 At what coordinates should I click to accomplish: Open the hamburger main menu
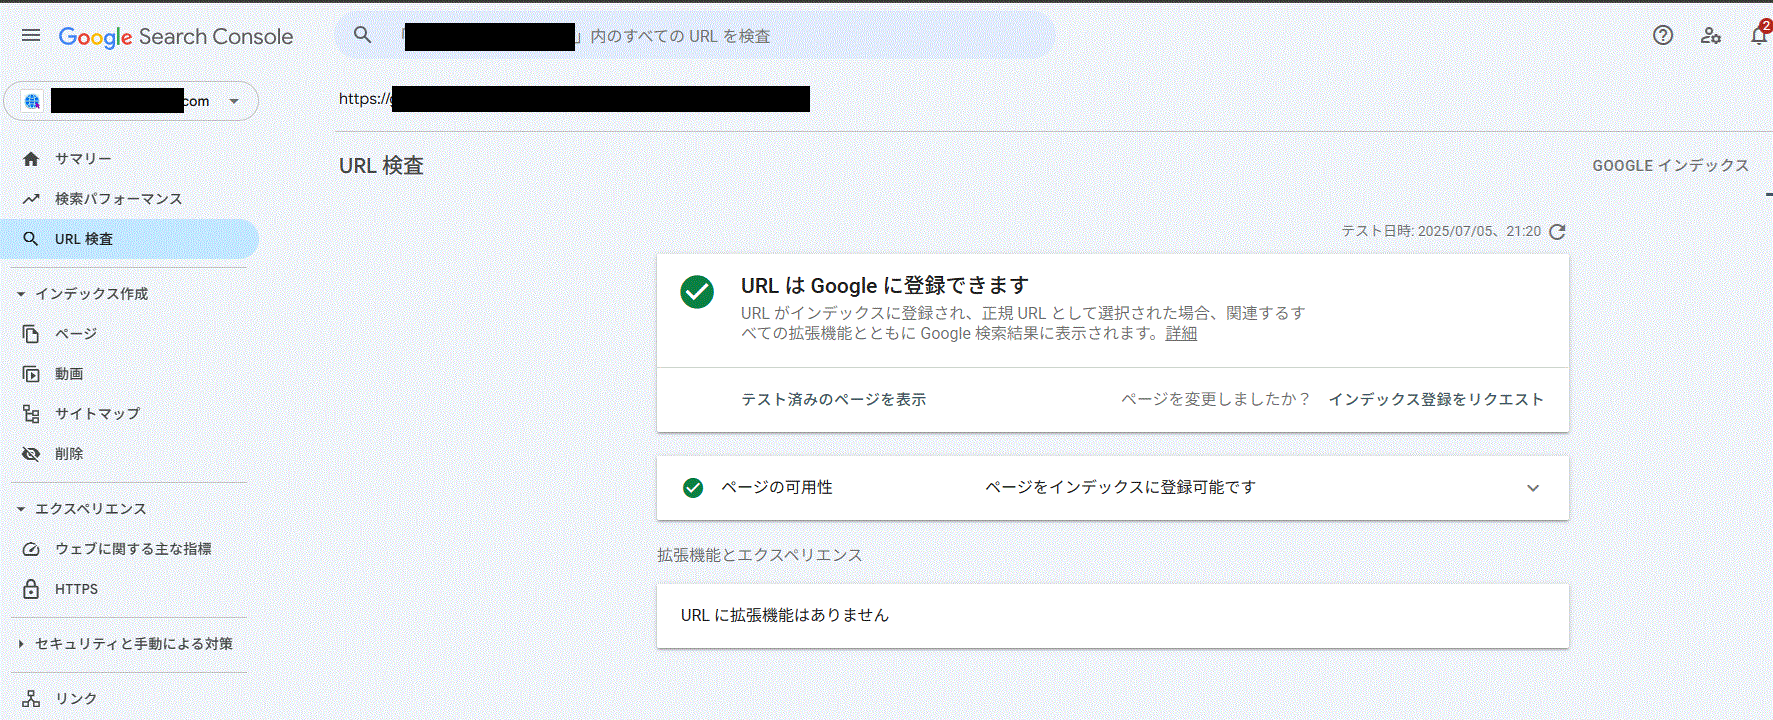[31, 36]
